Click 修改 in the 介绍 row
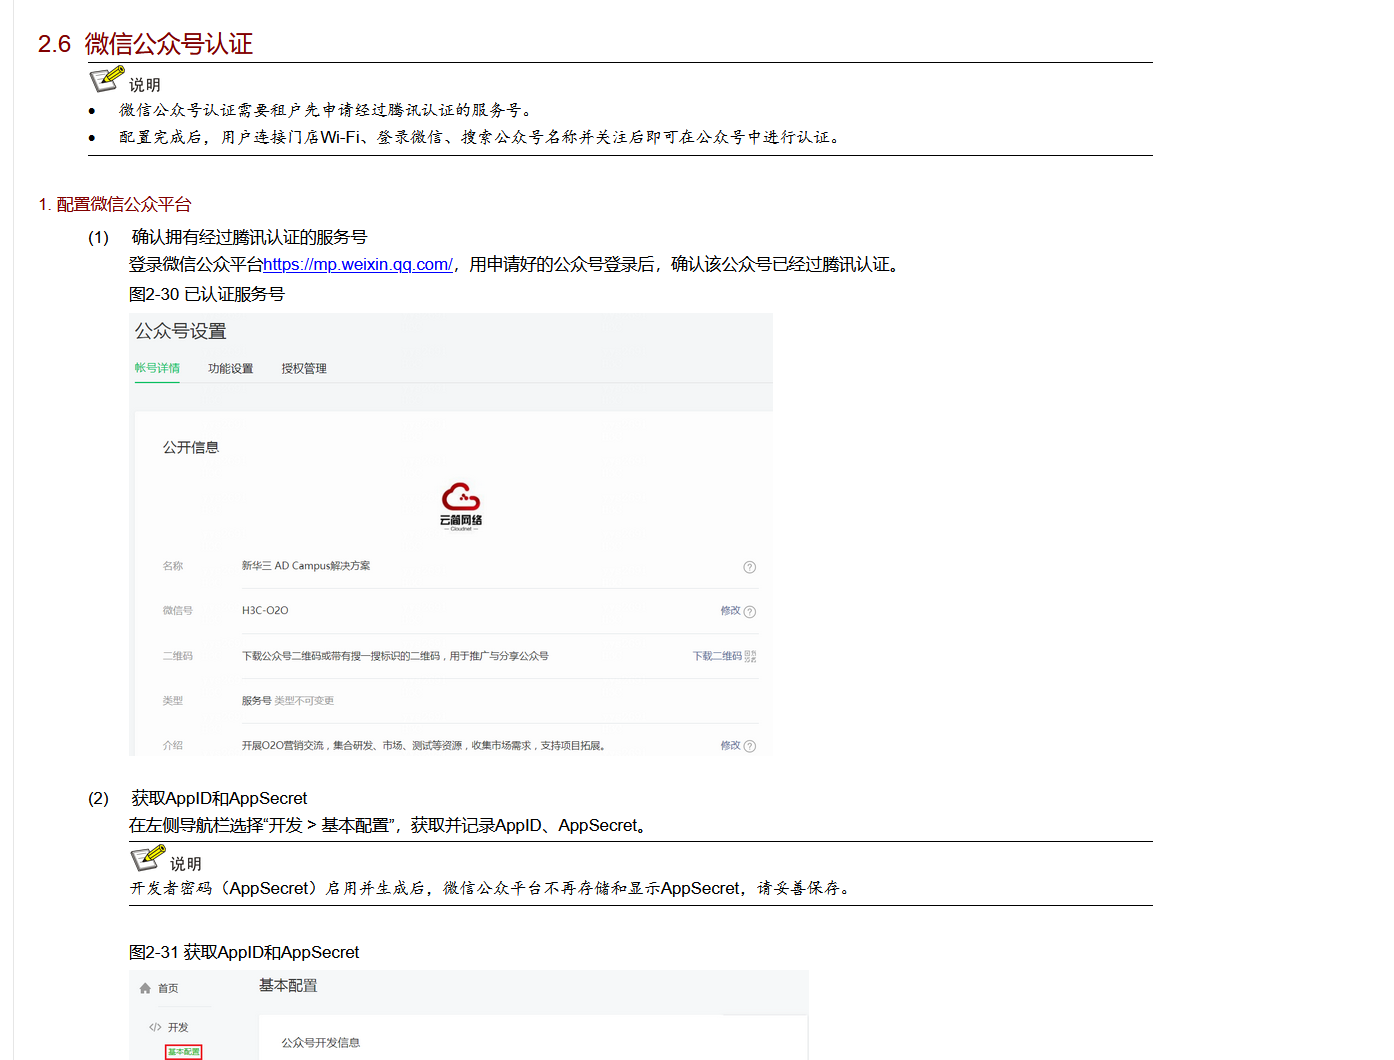Viewport: 1394px width, 1060px height. pyautogui.click(x=730, y=746)
